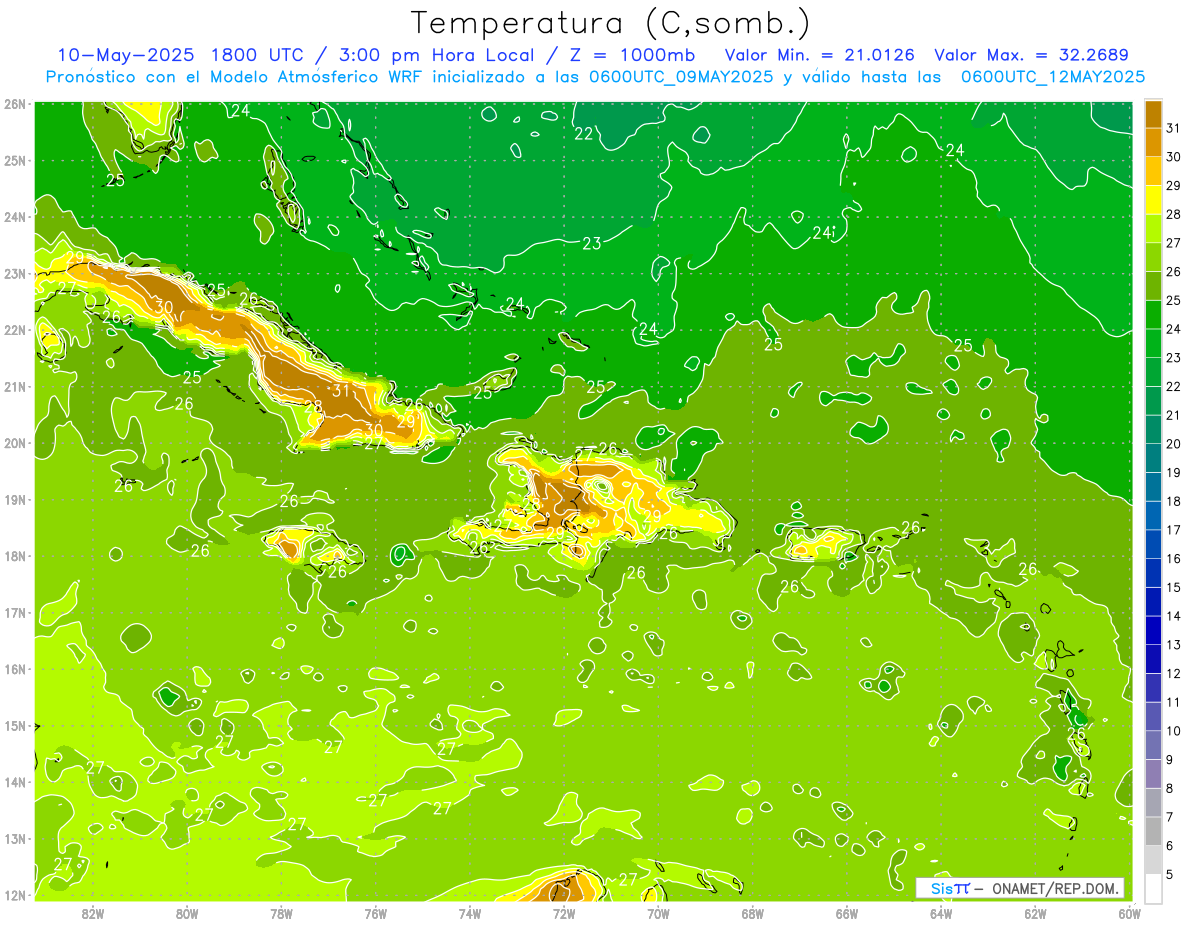Click the green color bar segment between 23 and 24
Viewport: 1200px width, 927px height.
click(1153, 343)
